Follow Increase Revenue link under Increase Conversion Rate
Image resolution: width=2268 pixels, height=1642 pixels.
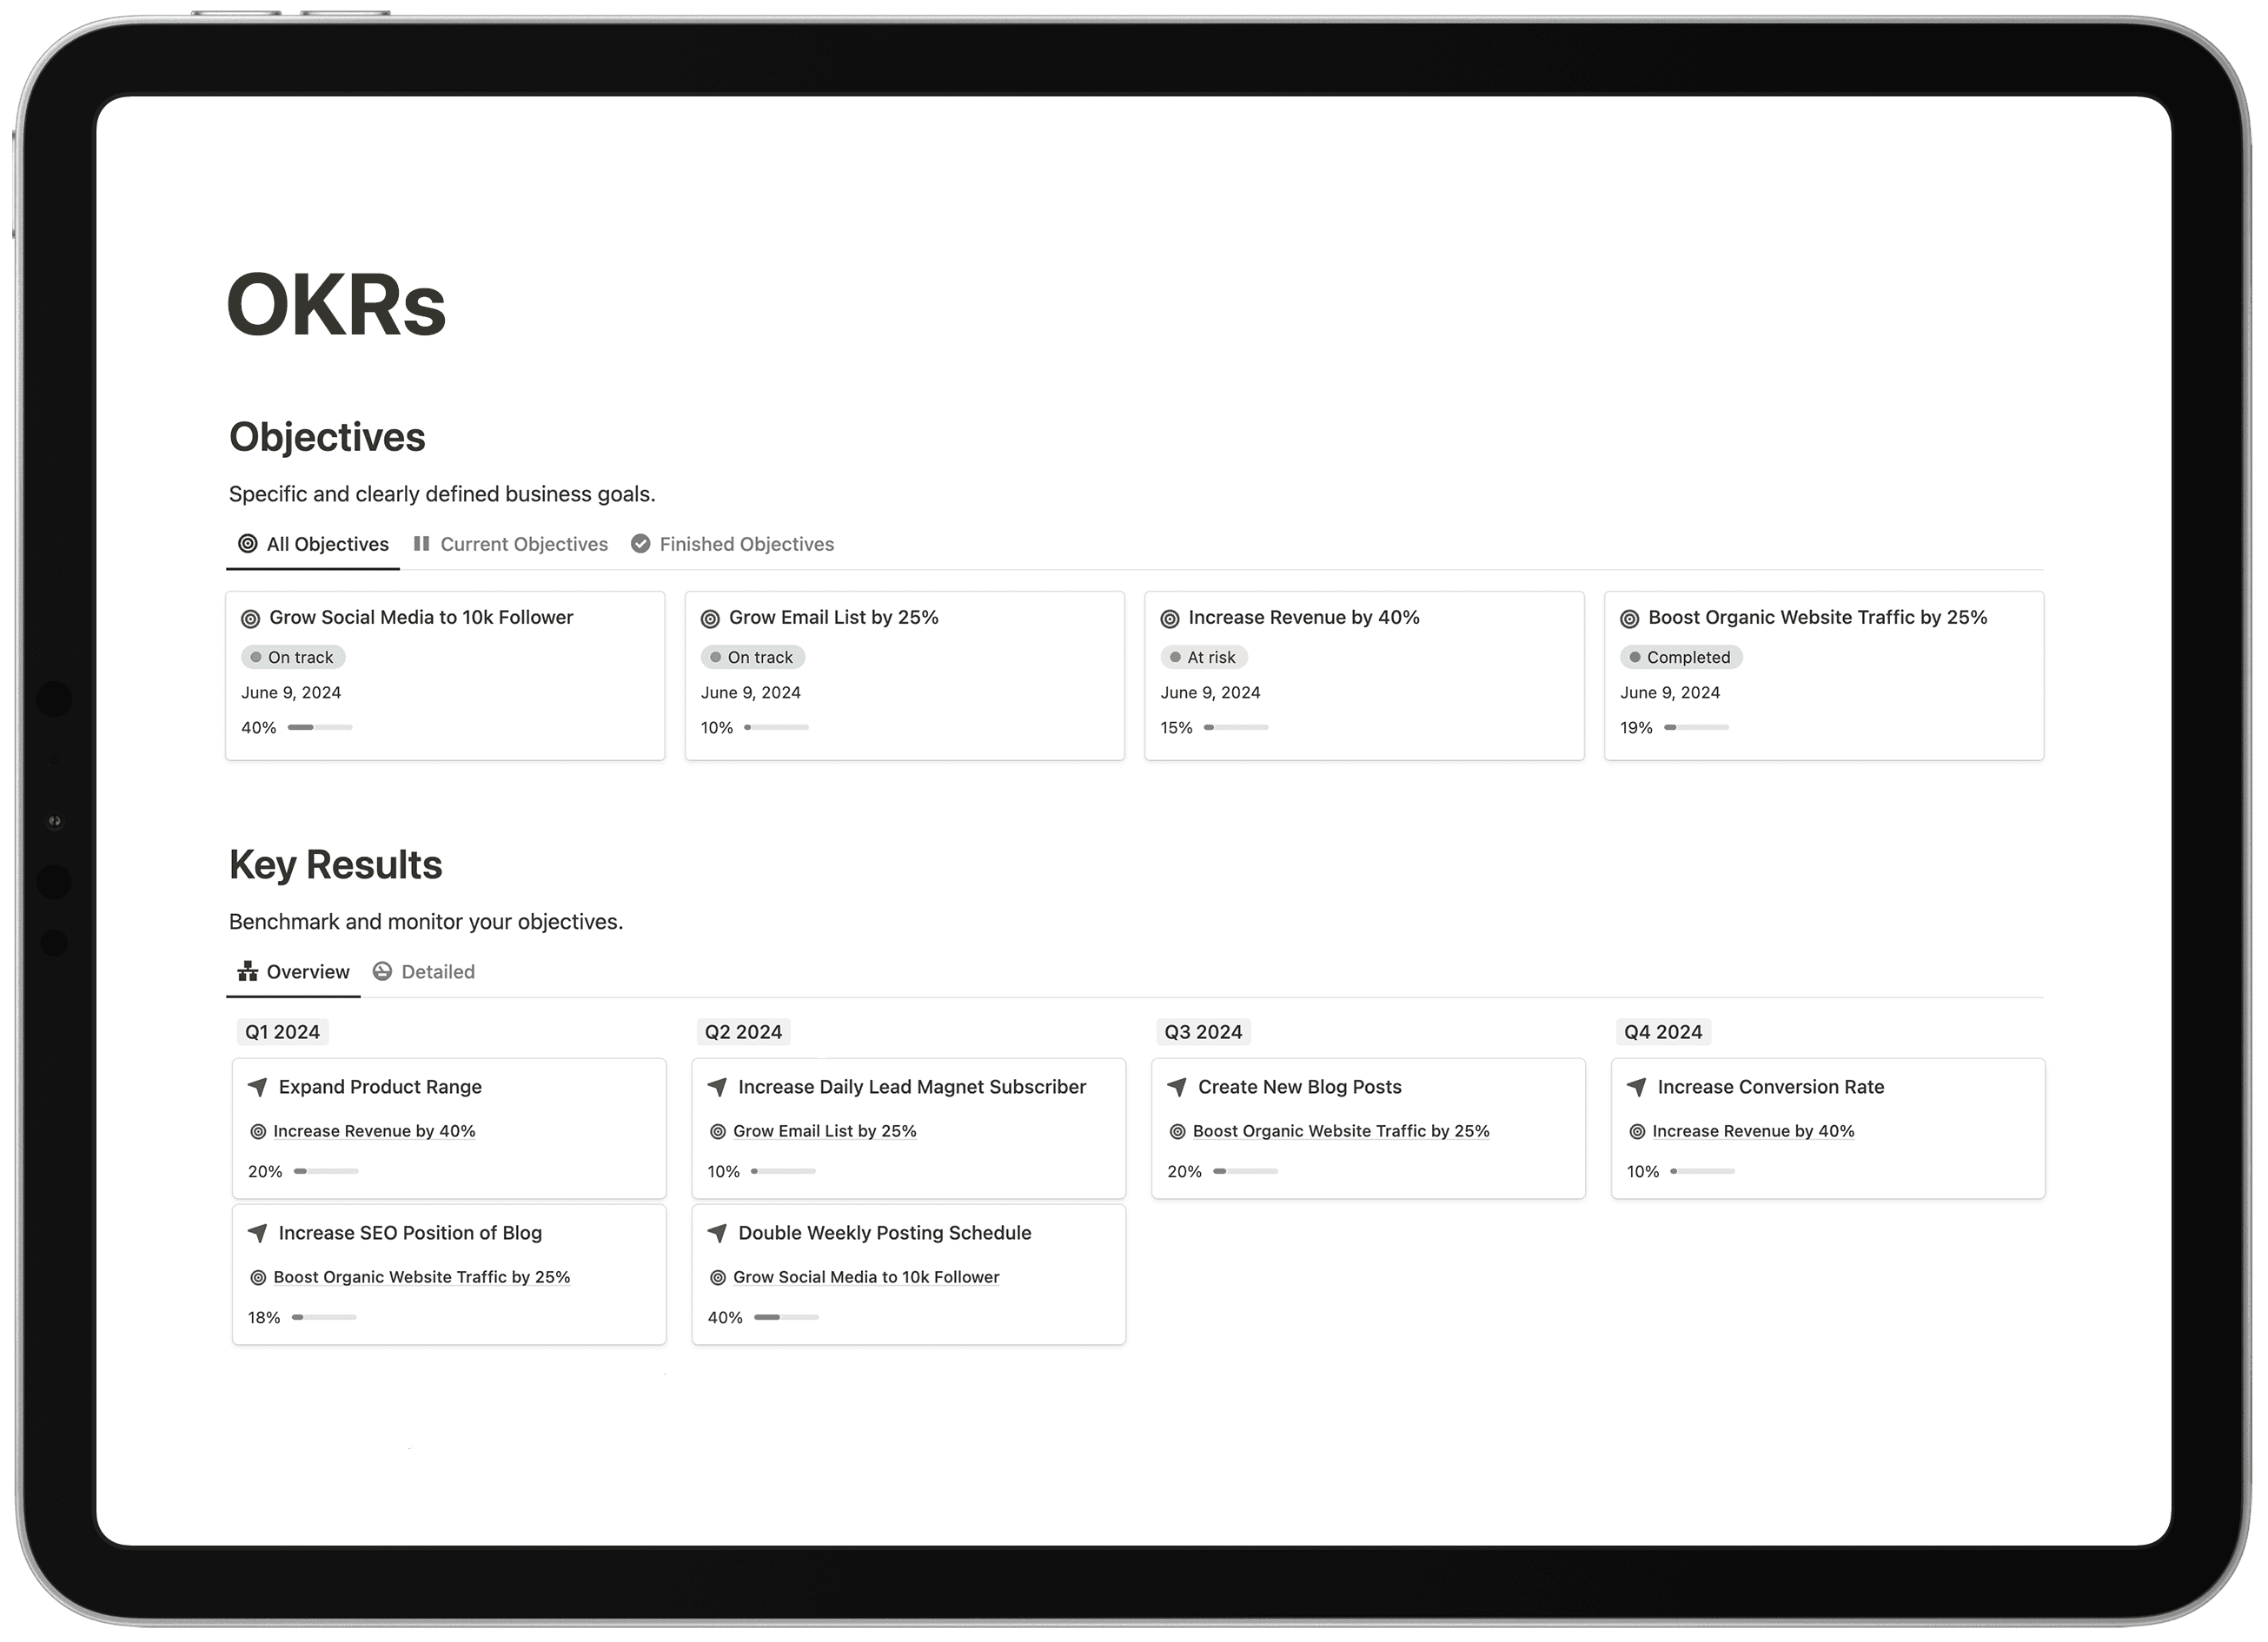1753,1132
